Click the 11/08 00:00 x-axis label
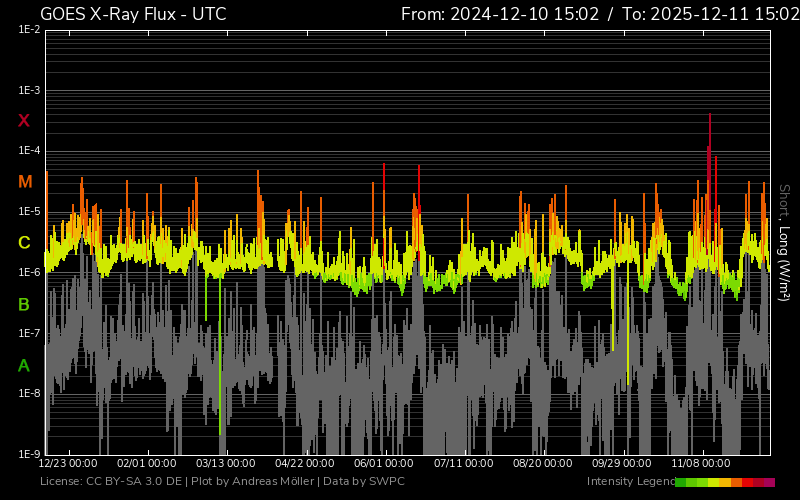Screen dimensions: 800x500 tap(700, 464)
